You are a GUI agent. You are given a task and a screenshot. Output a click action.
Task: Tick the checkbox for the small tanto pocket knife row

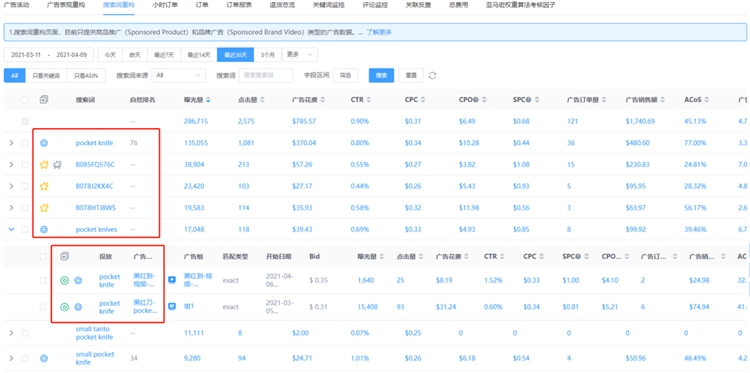click(x=25, y=333)
